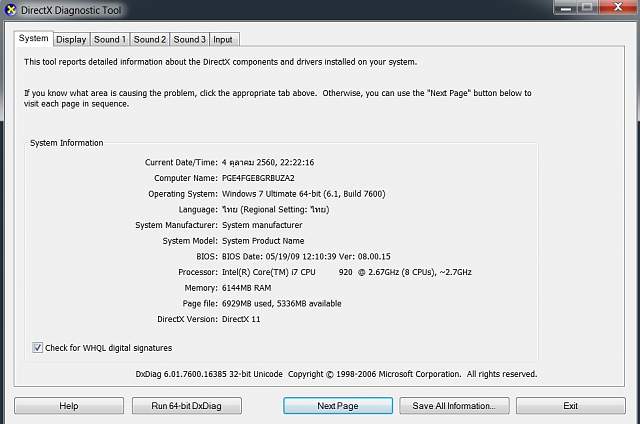Open the Sound 1 tab
Screen dimensions: 640x424
coord(110,40)
